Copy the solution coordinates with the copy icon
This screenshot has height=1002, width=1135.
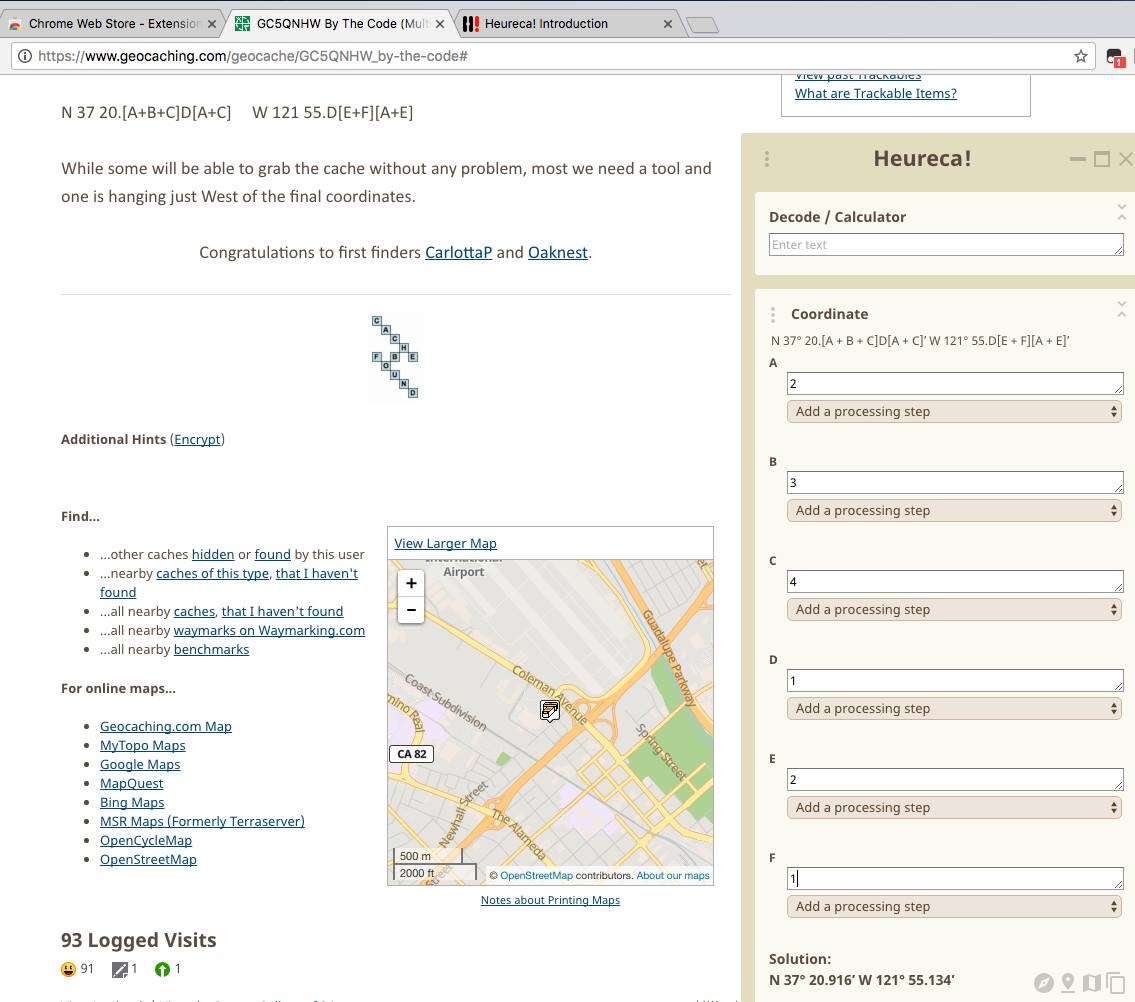1115,982
